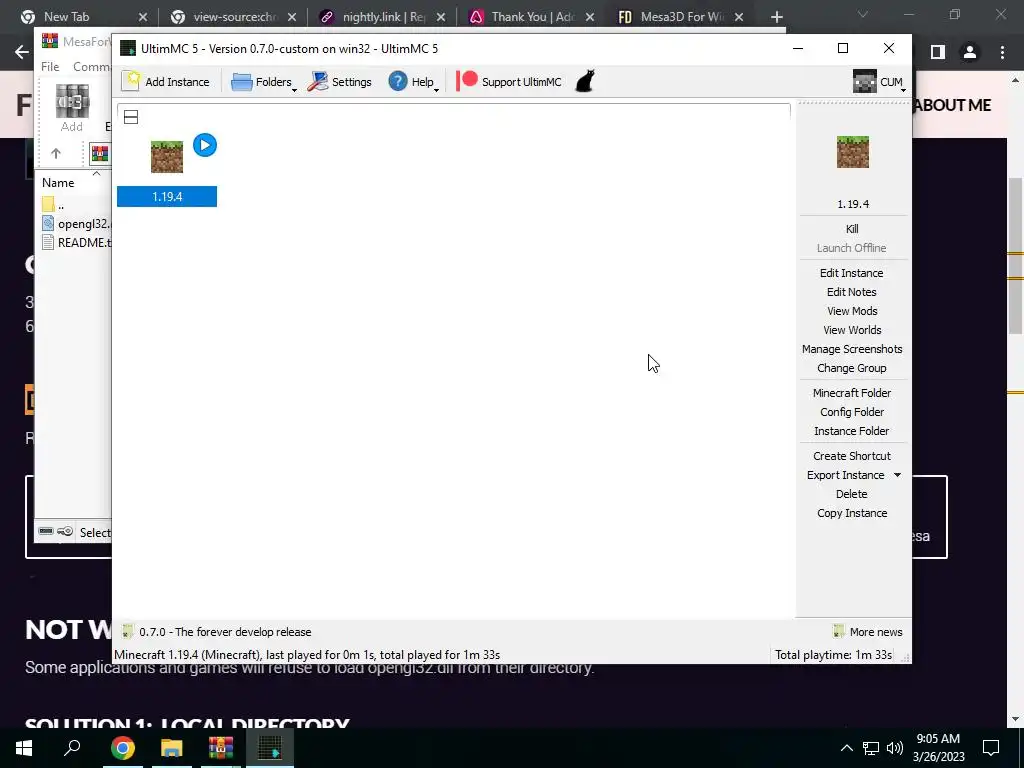Open Manage Screenshots
The image size is (1024, 768).
point(852,349)
